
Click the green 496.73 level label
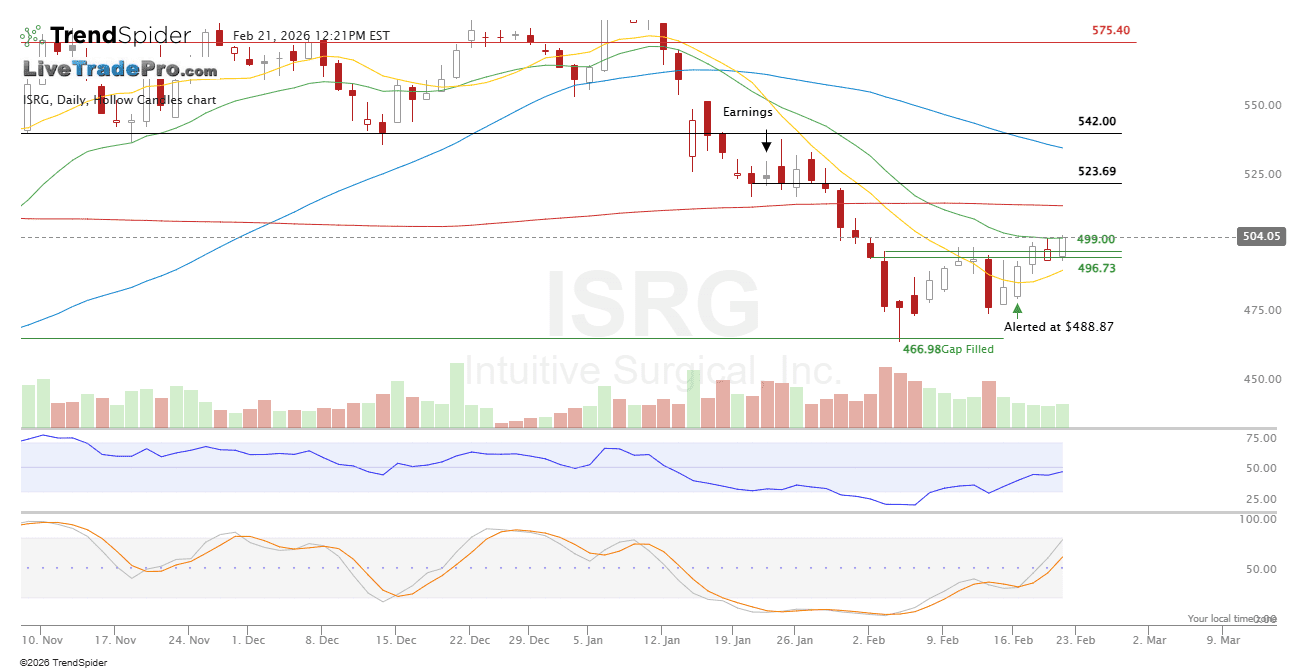[1096, 268]
